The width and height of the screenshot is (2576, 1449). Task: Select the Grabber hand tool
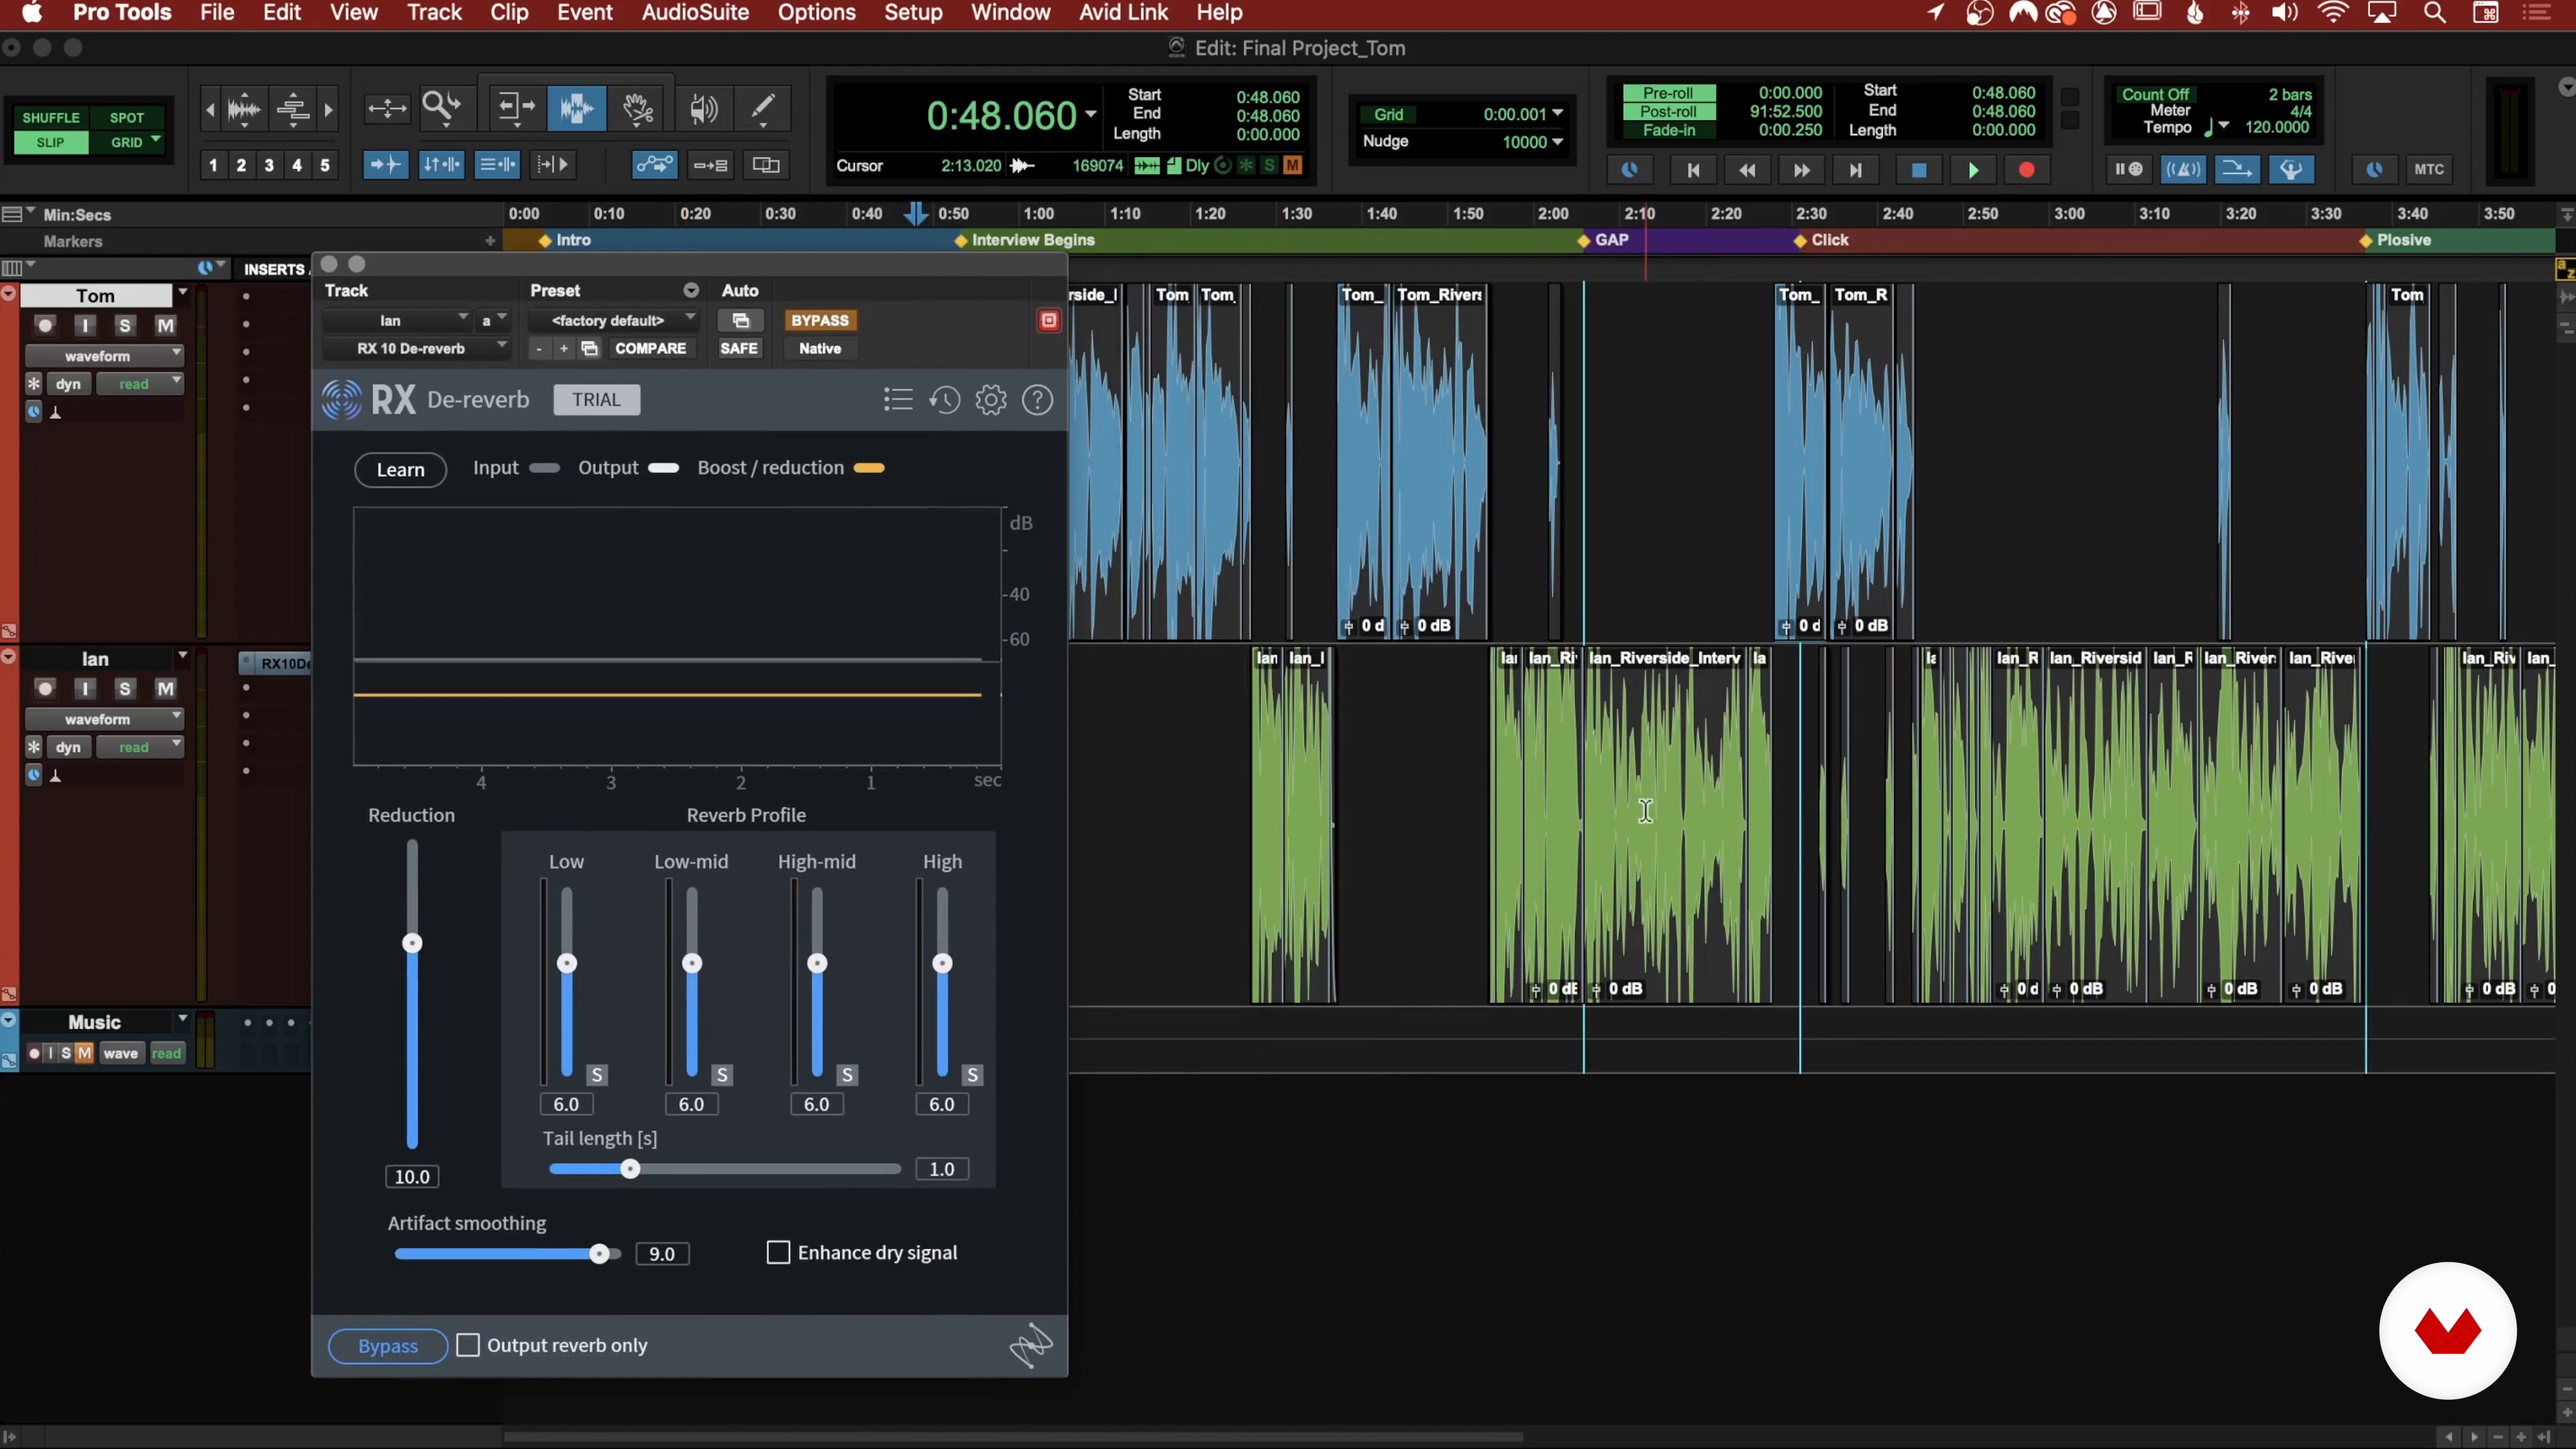[x=638, y=108]
